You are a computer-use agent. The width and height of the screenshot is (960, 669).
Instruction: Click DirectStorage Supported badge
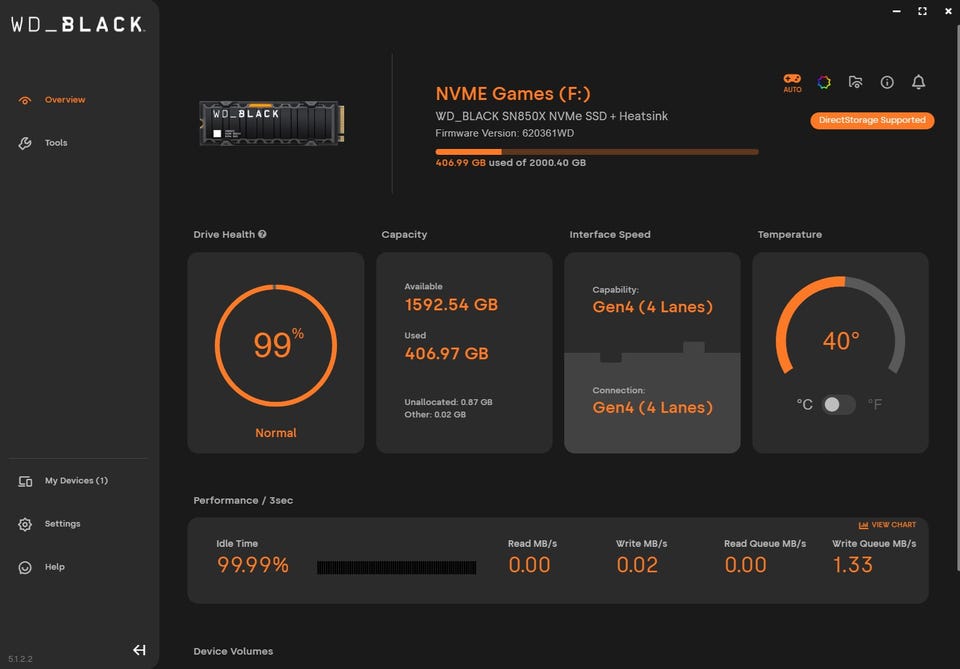click(x=872, y=121)
